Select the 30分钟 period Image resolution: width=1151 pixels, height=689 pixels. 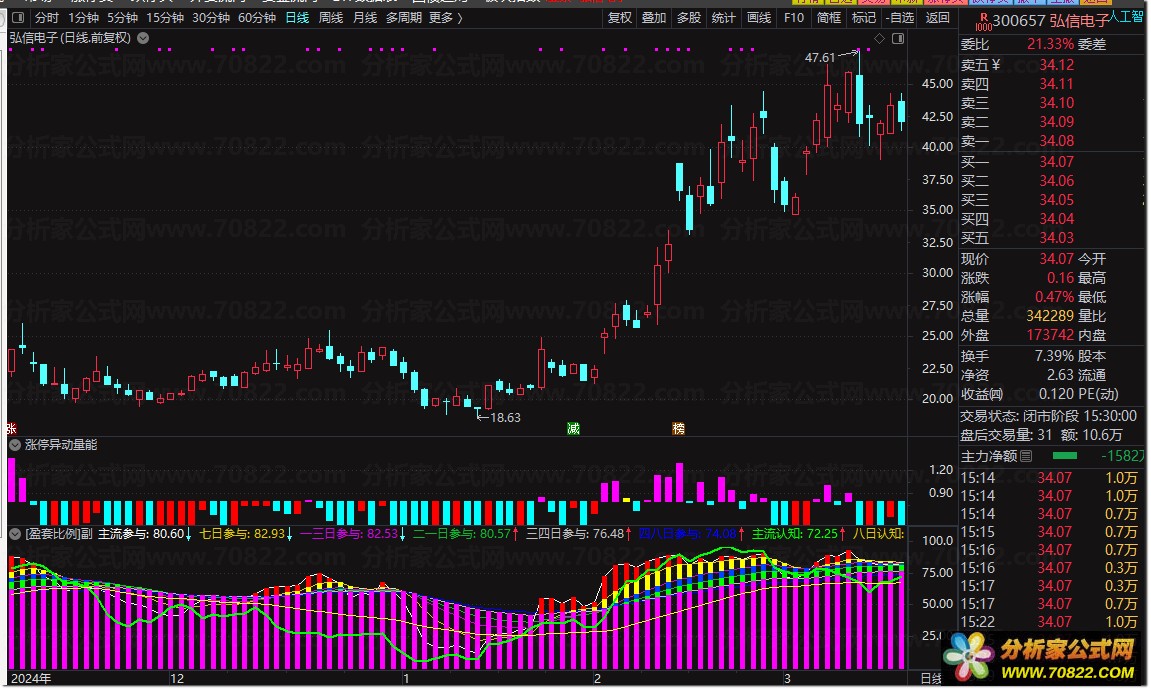[211, 18]
